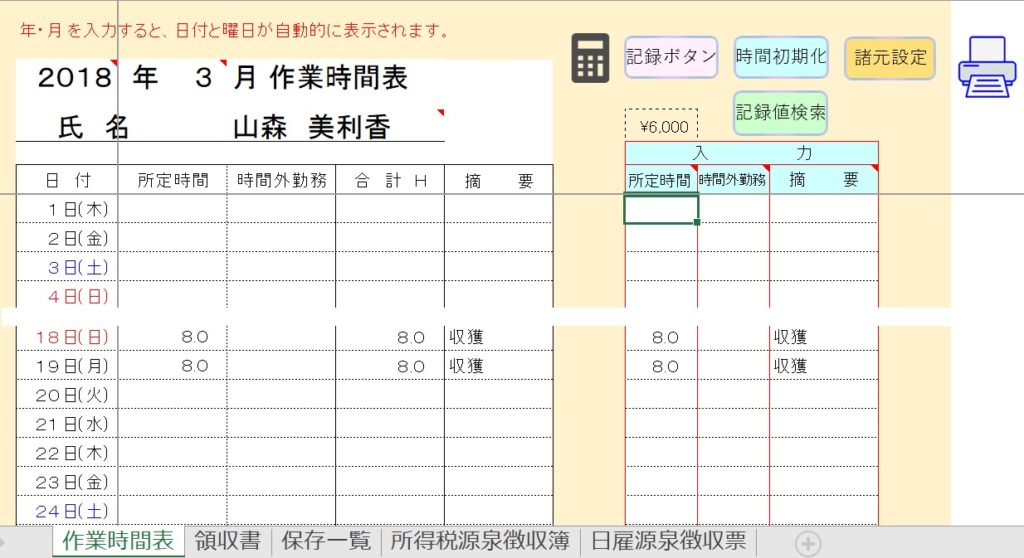Viewport: 1024px width, 558px height.
Task: Select the 18日(日) date cell
Action: pyautogui.click(x=67, y=337)
